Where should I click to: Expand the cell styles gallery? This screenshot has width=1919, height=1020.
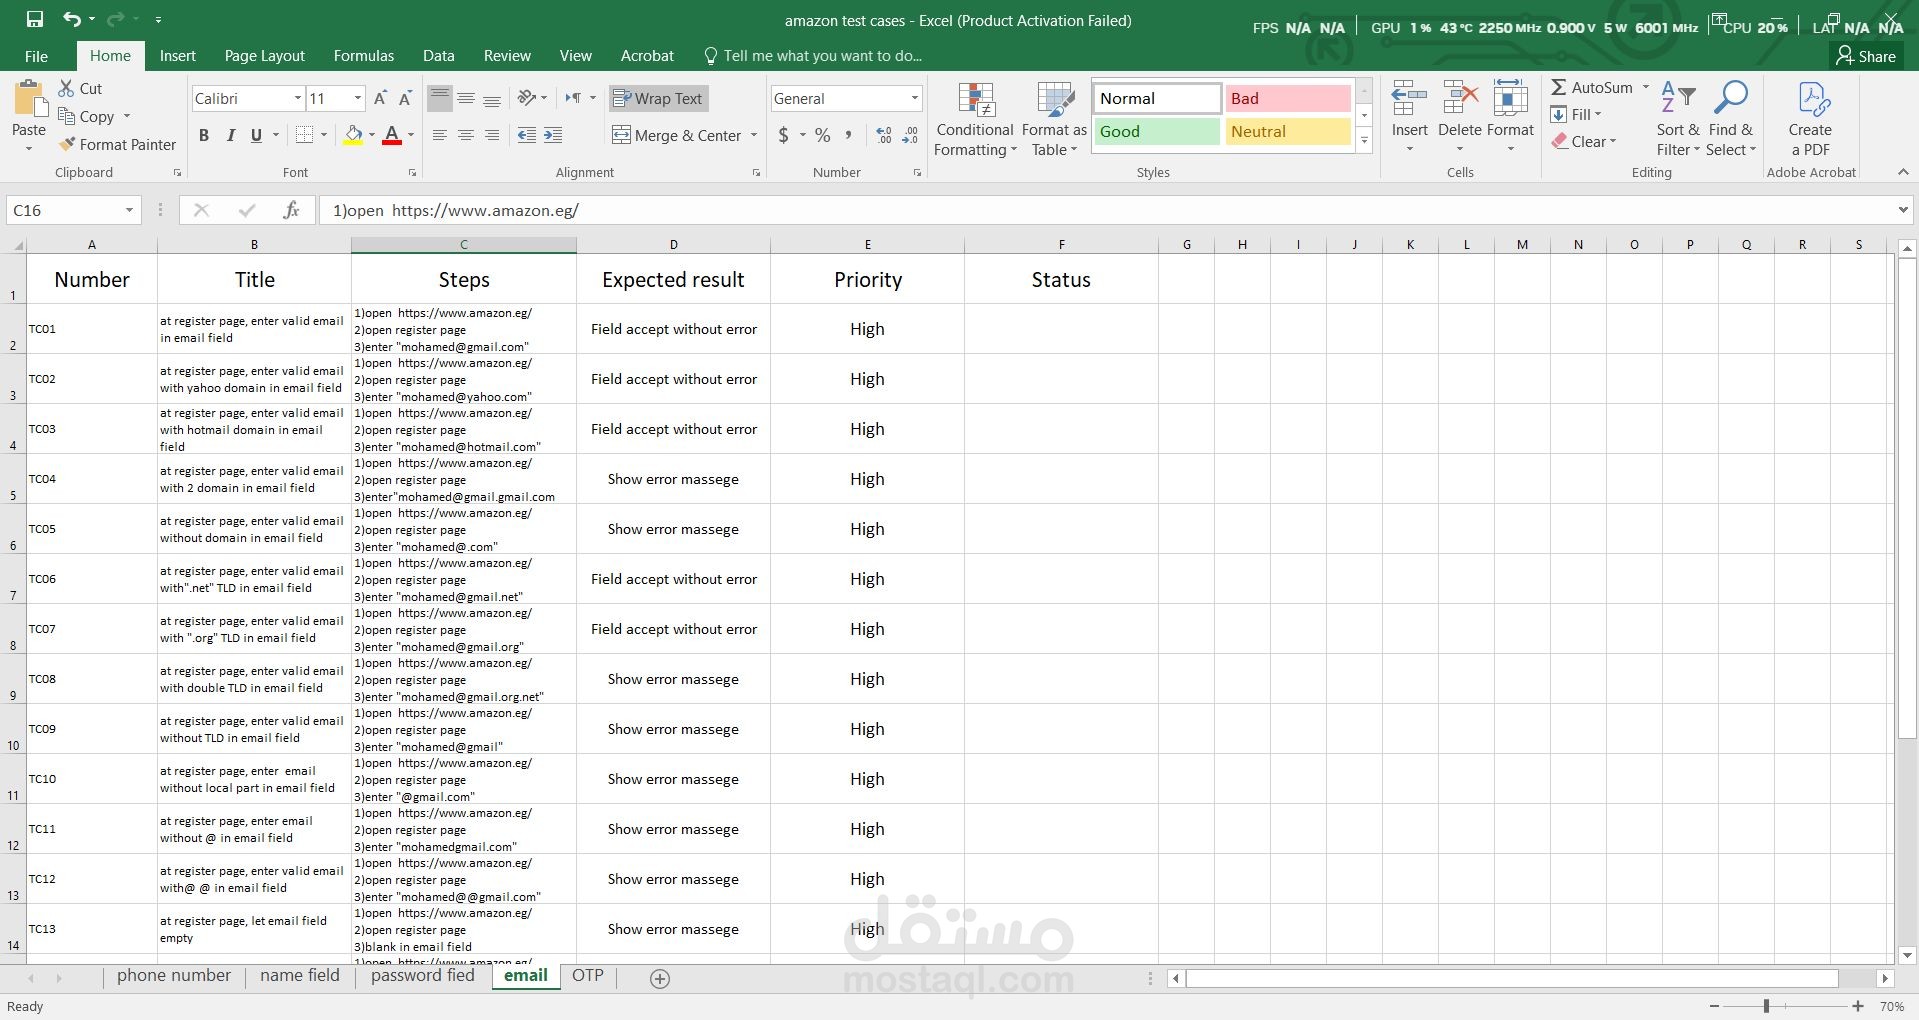pos(1364,142)
